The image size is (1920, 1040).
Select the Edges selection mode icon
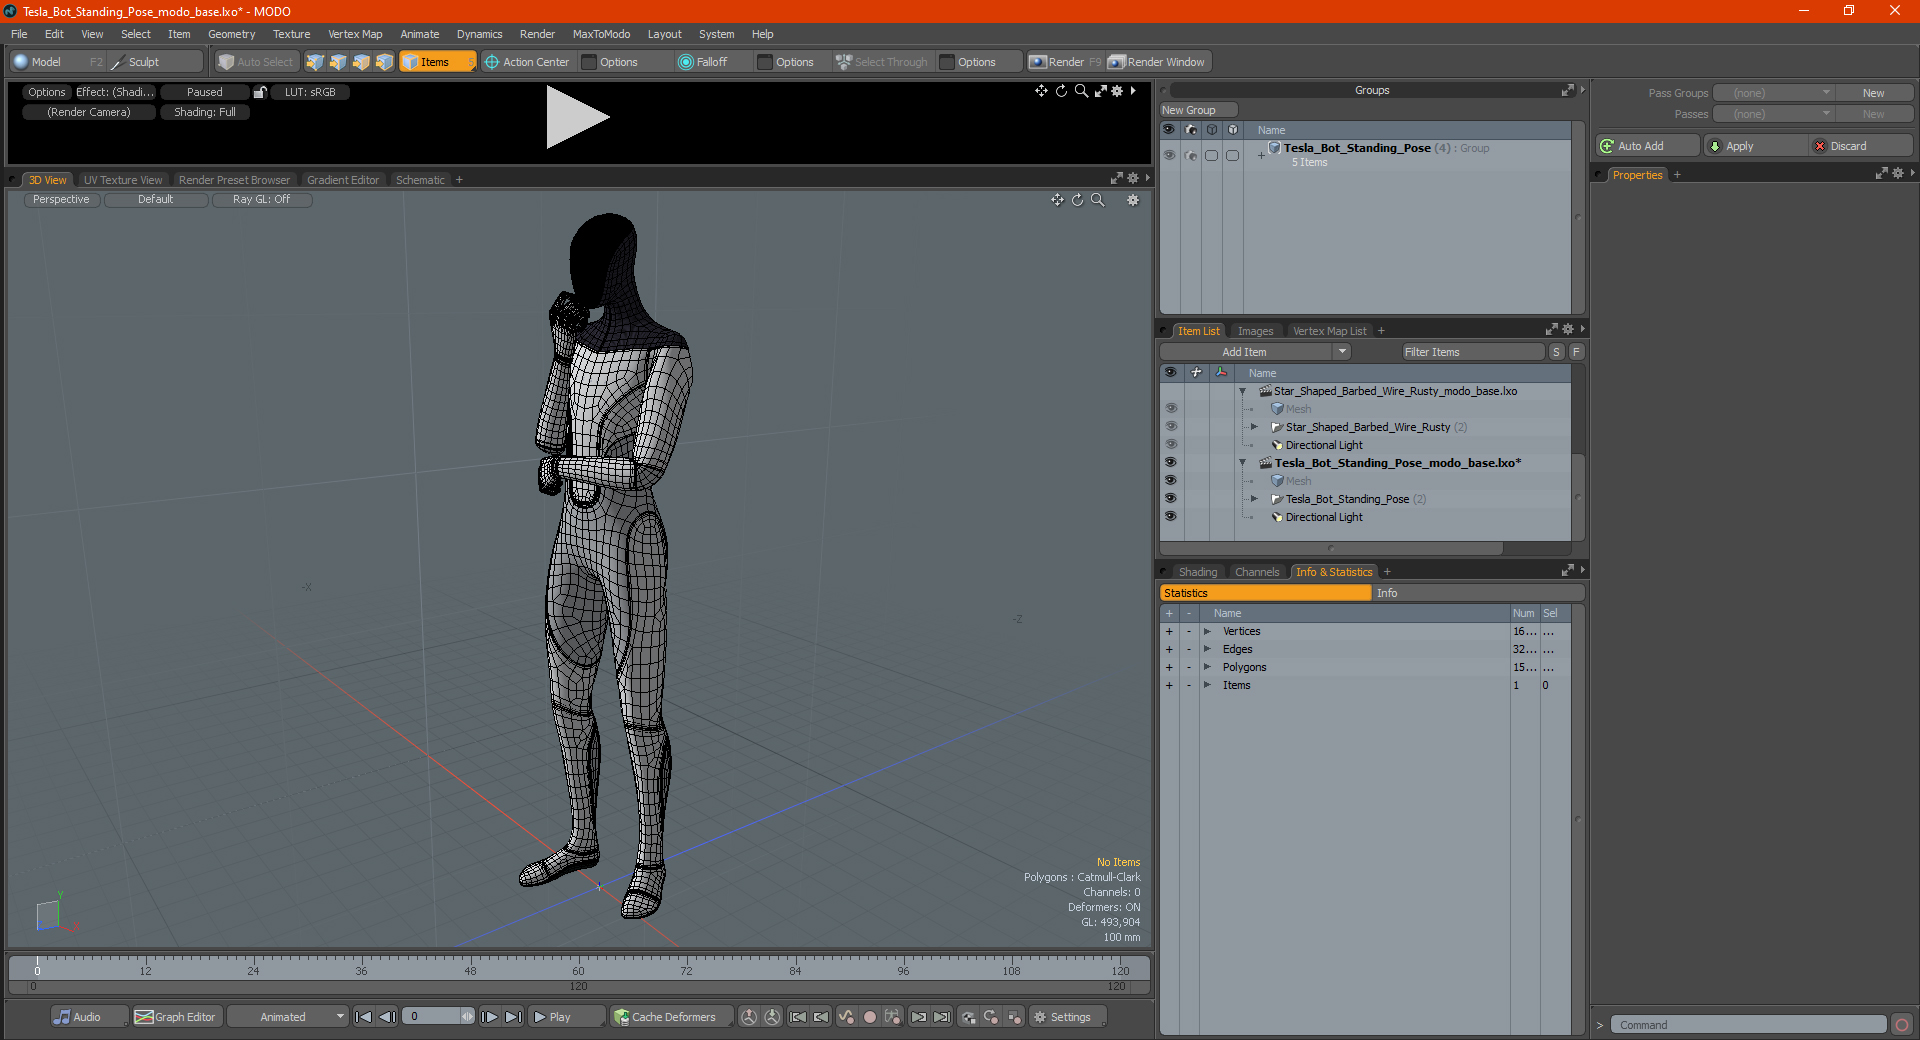point(338,62)
